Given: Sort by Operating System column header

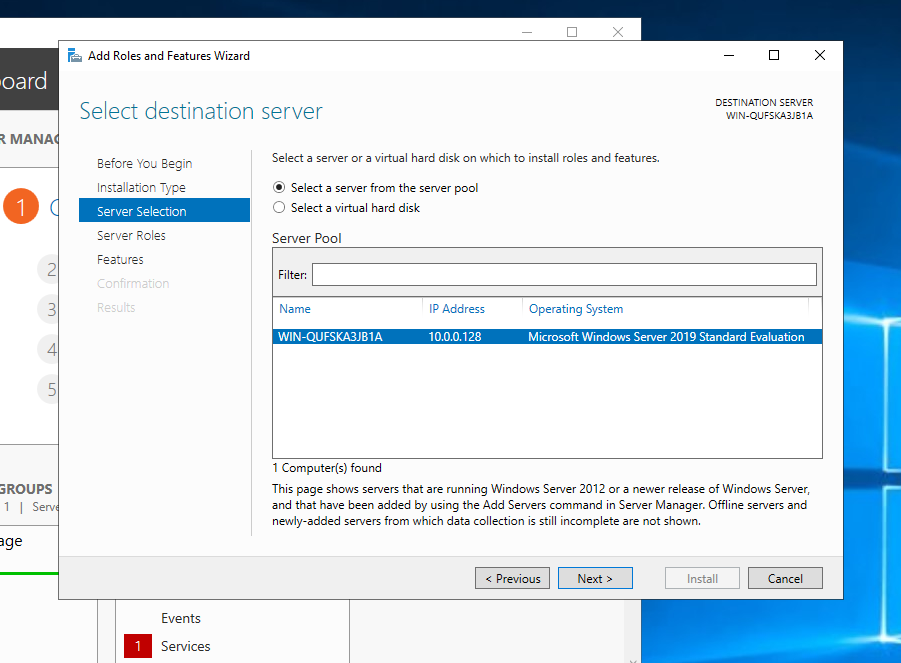Looking at the screenshot, I should (576, 309).
